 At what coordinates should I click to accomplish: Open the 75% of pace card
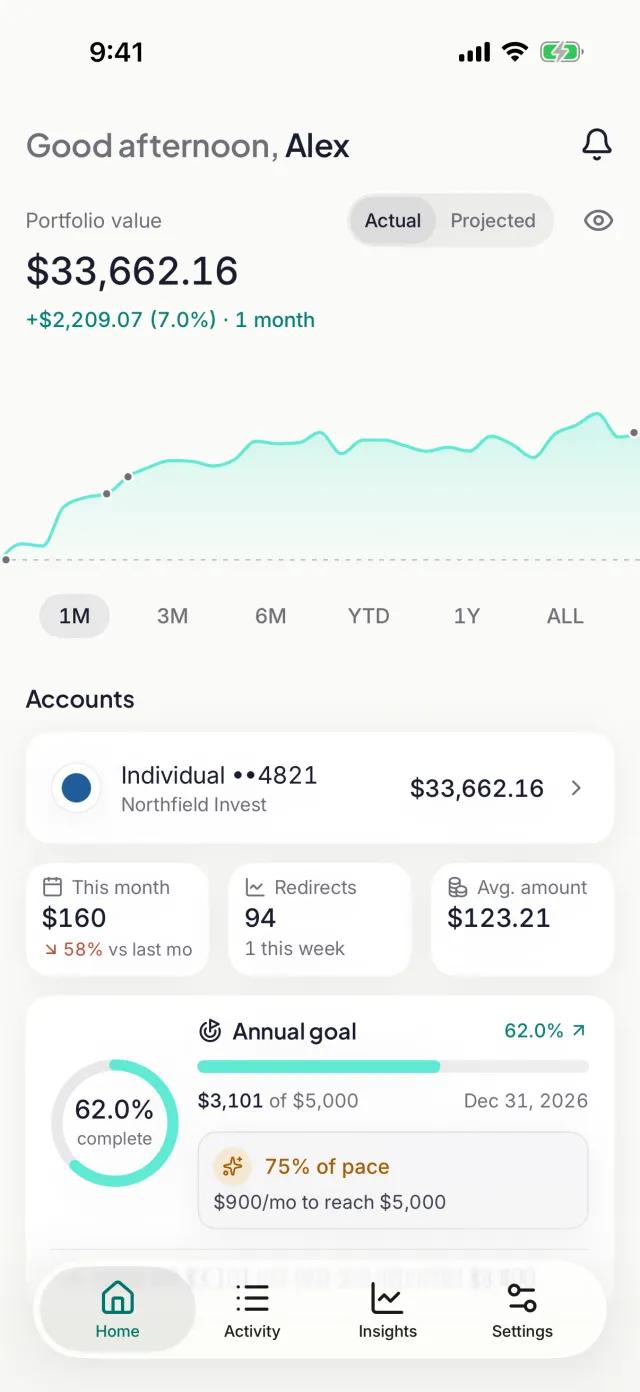click(393, 1180)
